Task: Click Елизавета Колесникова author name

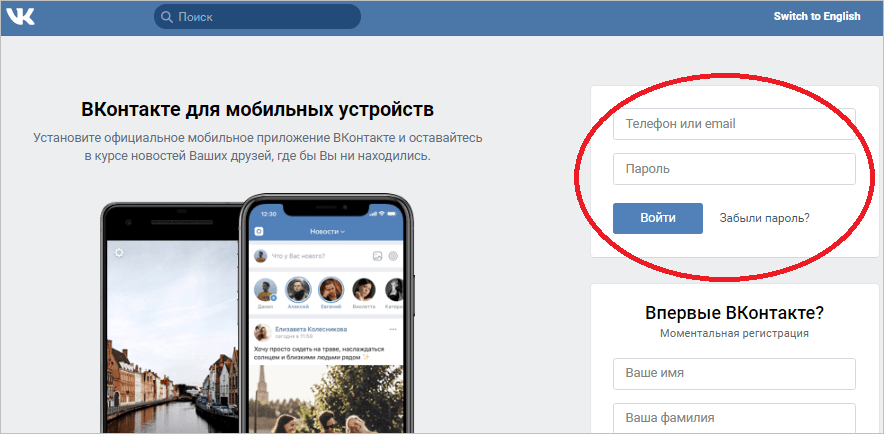Action: (x=311, y=329)
